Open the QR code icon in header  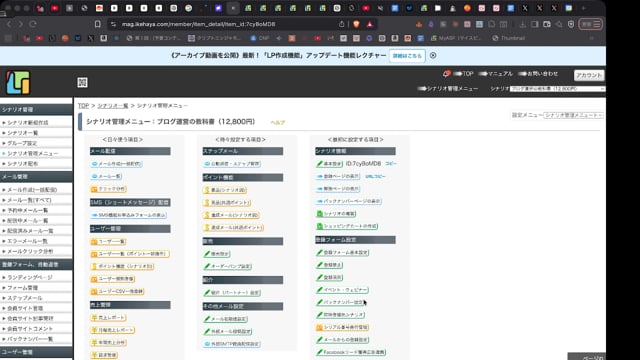(x=82, y=82)
